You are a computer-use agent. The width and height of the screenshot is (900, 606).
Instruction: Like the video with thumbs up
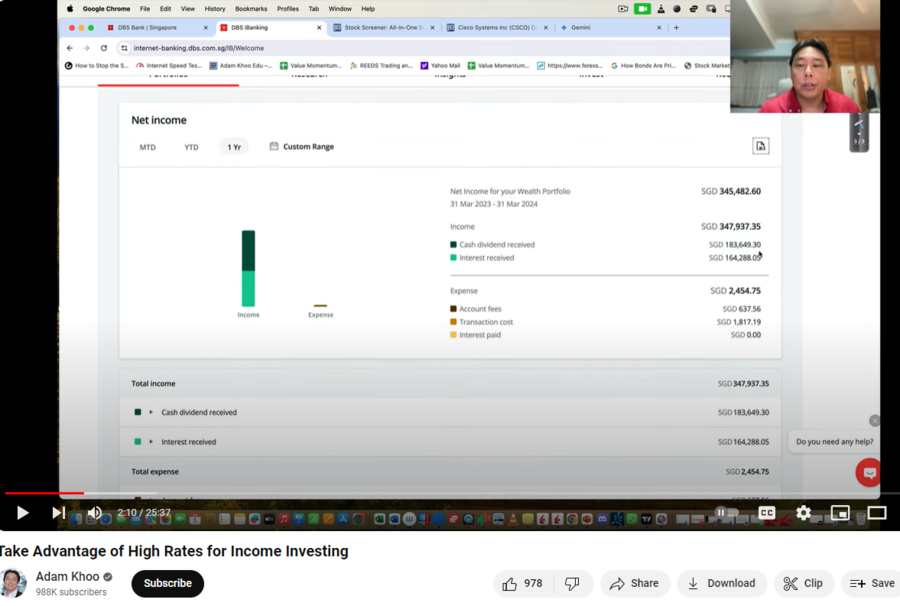tap(522, 583)
